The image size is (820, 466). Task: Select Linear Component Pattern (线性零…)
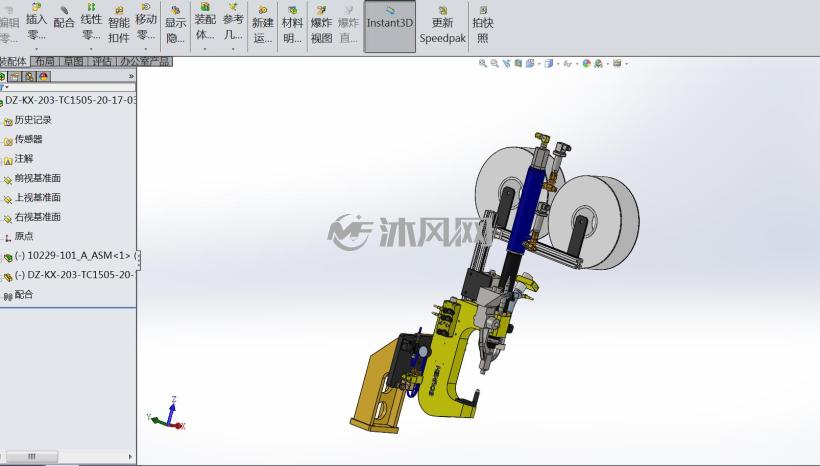(x=91, y=22)
